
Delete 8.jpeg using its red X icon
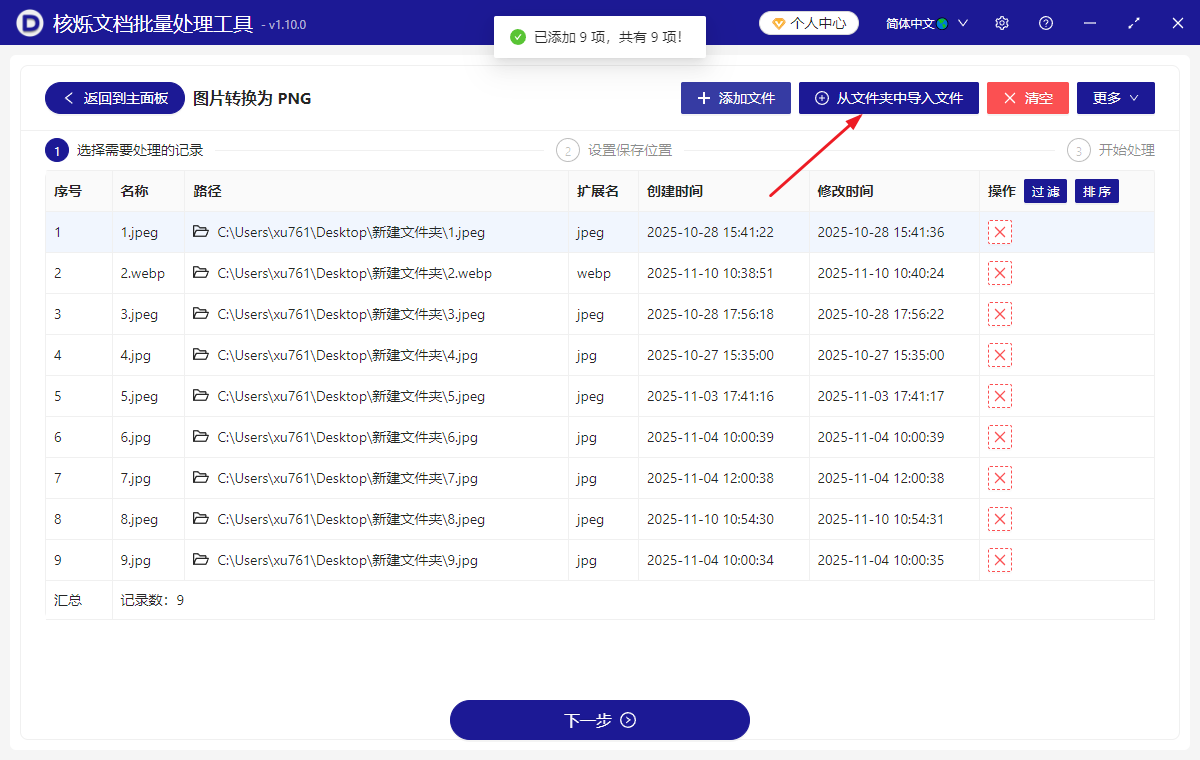(999, 518)
